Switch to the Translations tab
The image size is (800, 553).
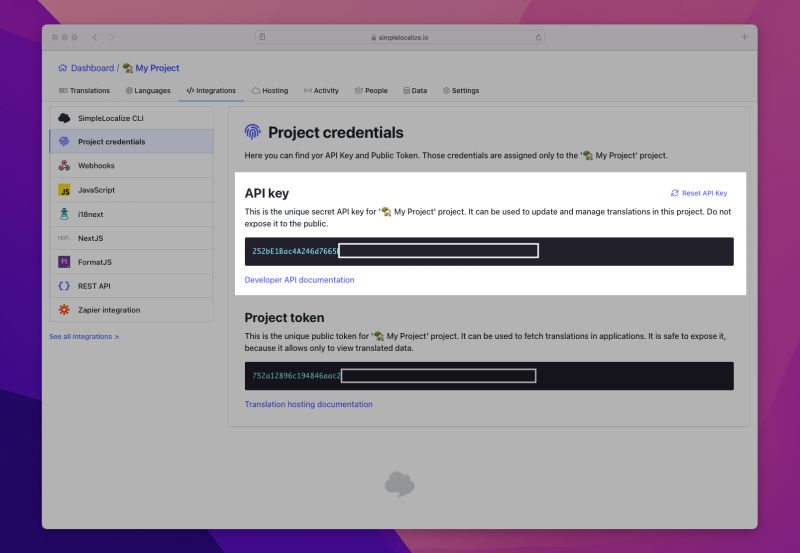tap(84, 90)
